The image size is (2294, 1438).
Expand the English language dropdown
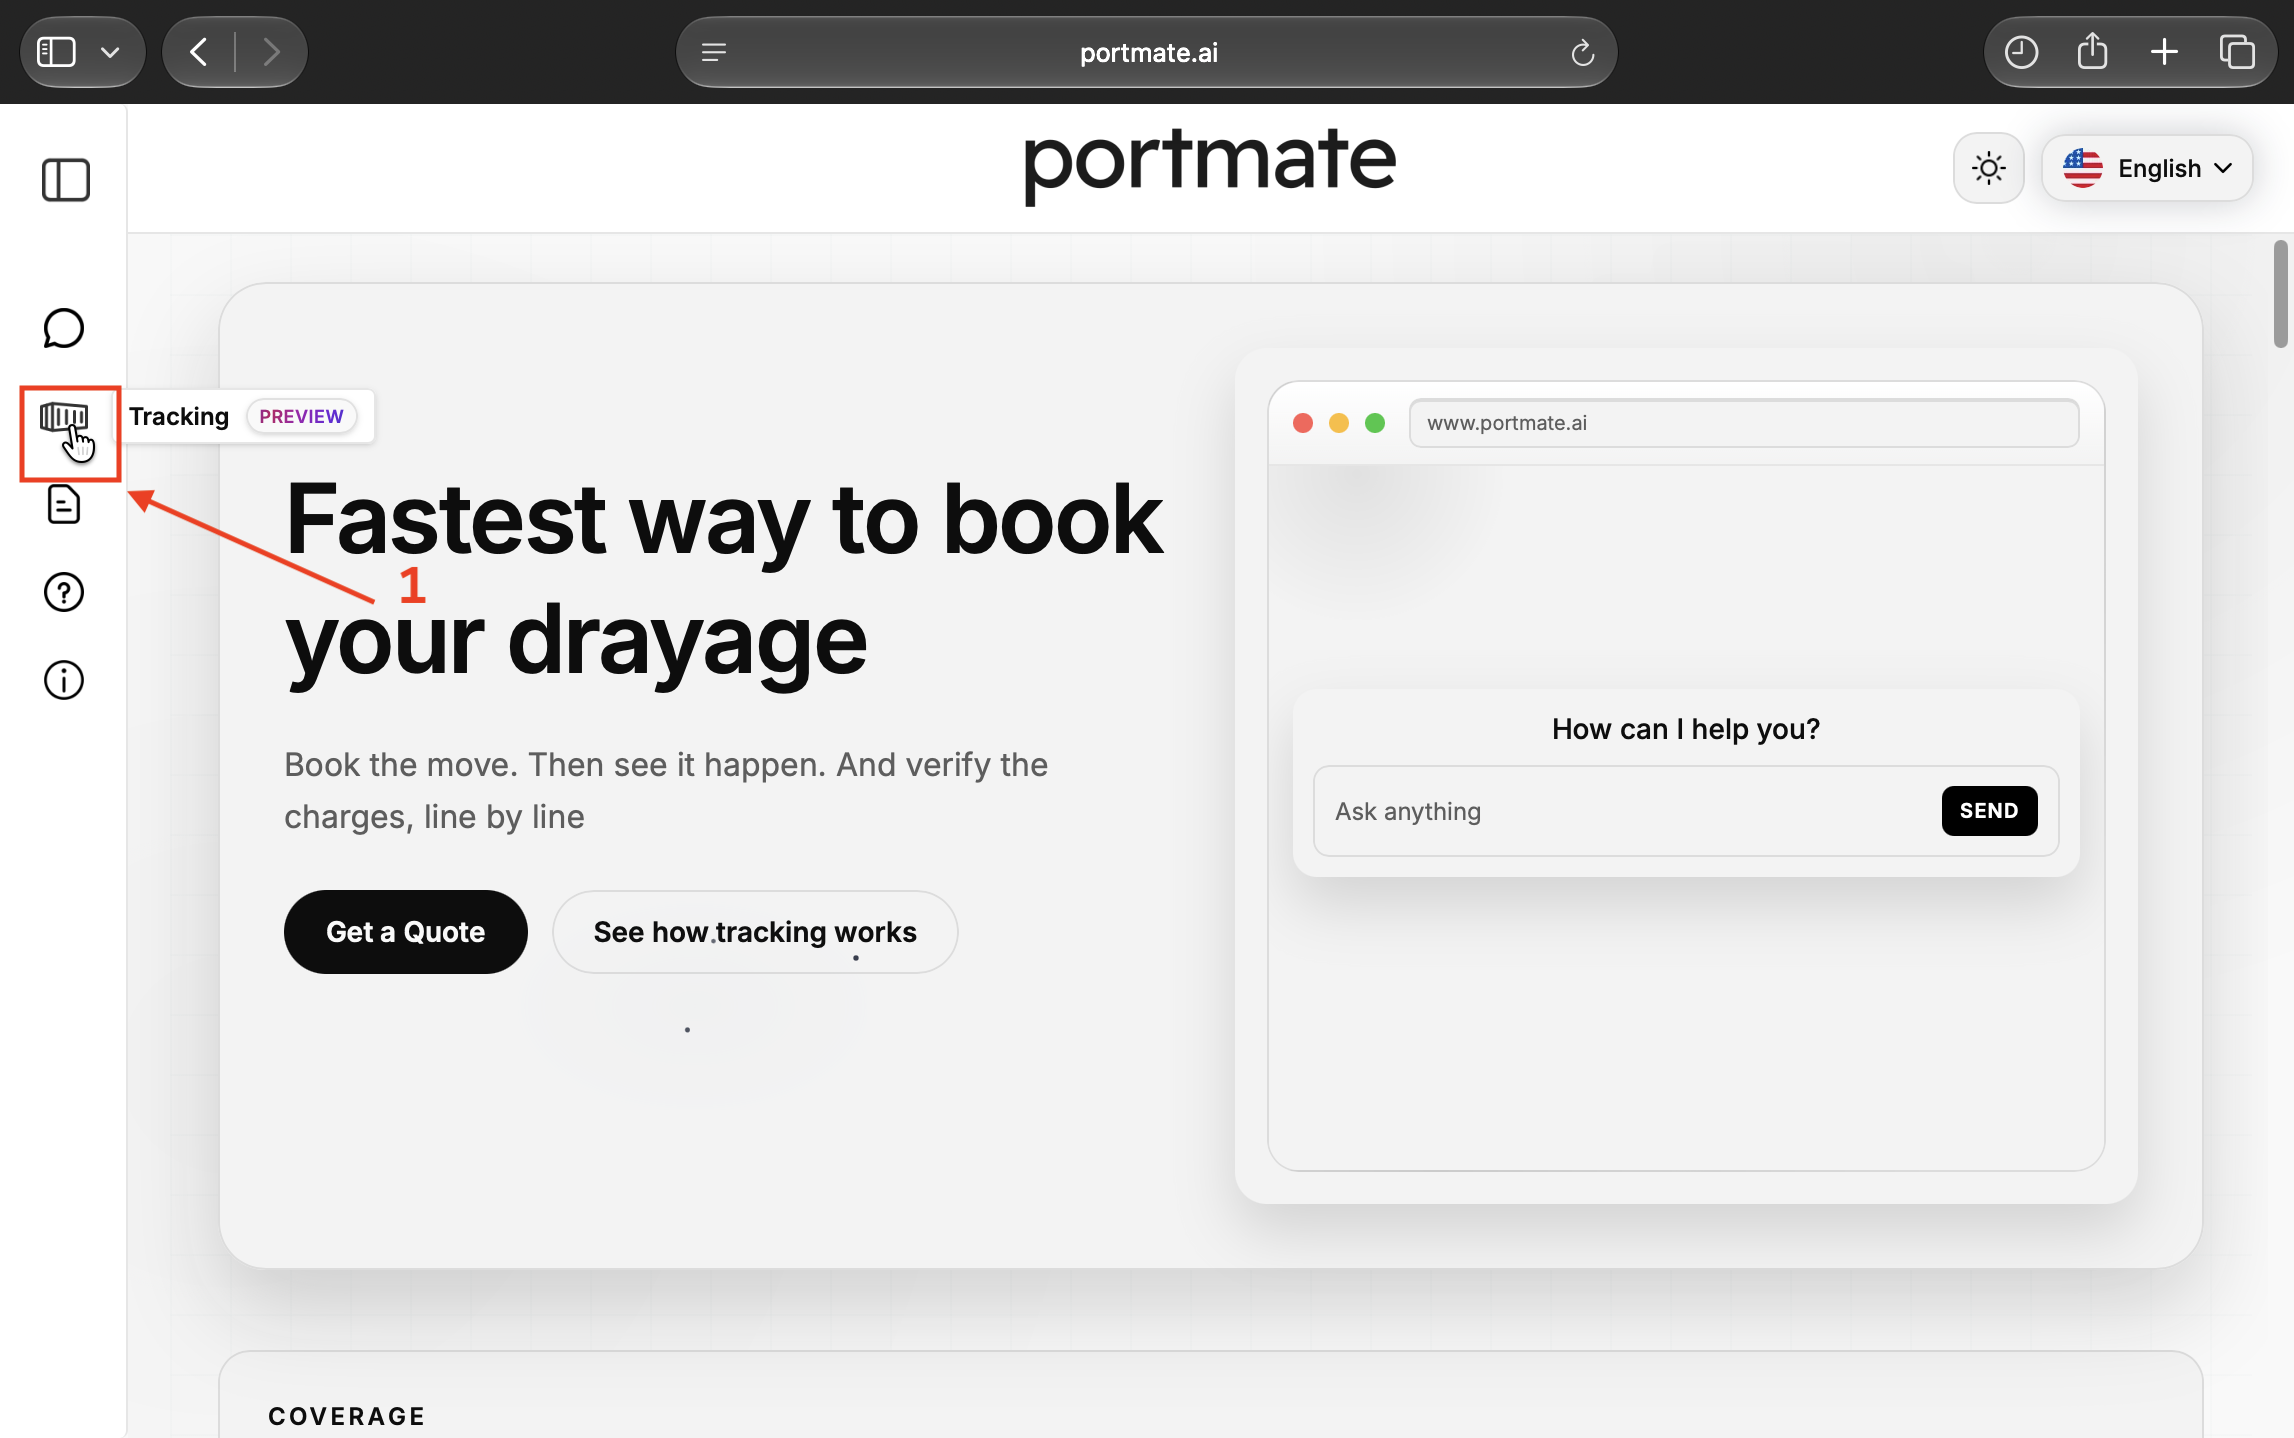[2147, 168]
